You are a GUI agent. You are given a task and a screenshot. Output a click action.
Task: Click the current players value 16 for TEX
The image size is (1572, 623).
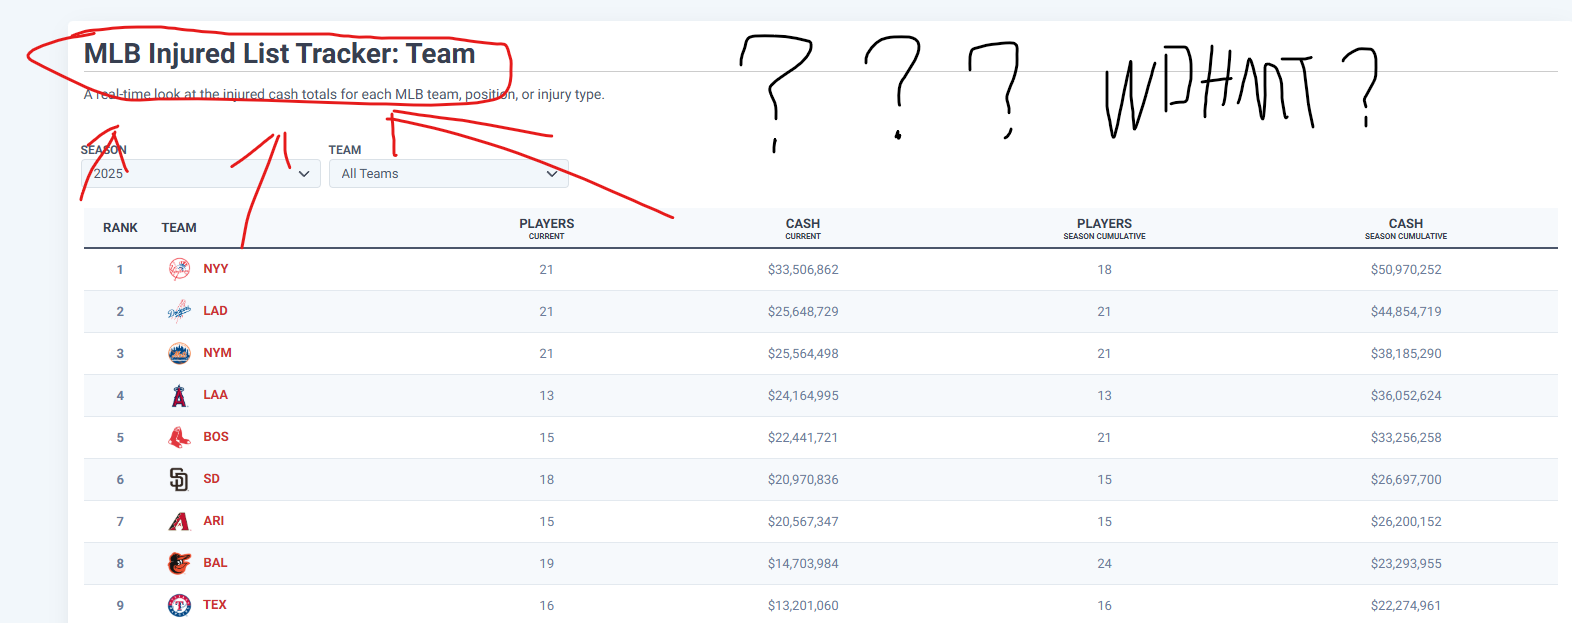click(547, 606)
